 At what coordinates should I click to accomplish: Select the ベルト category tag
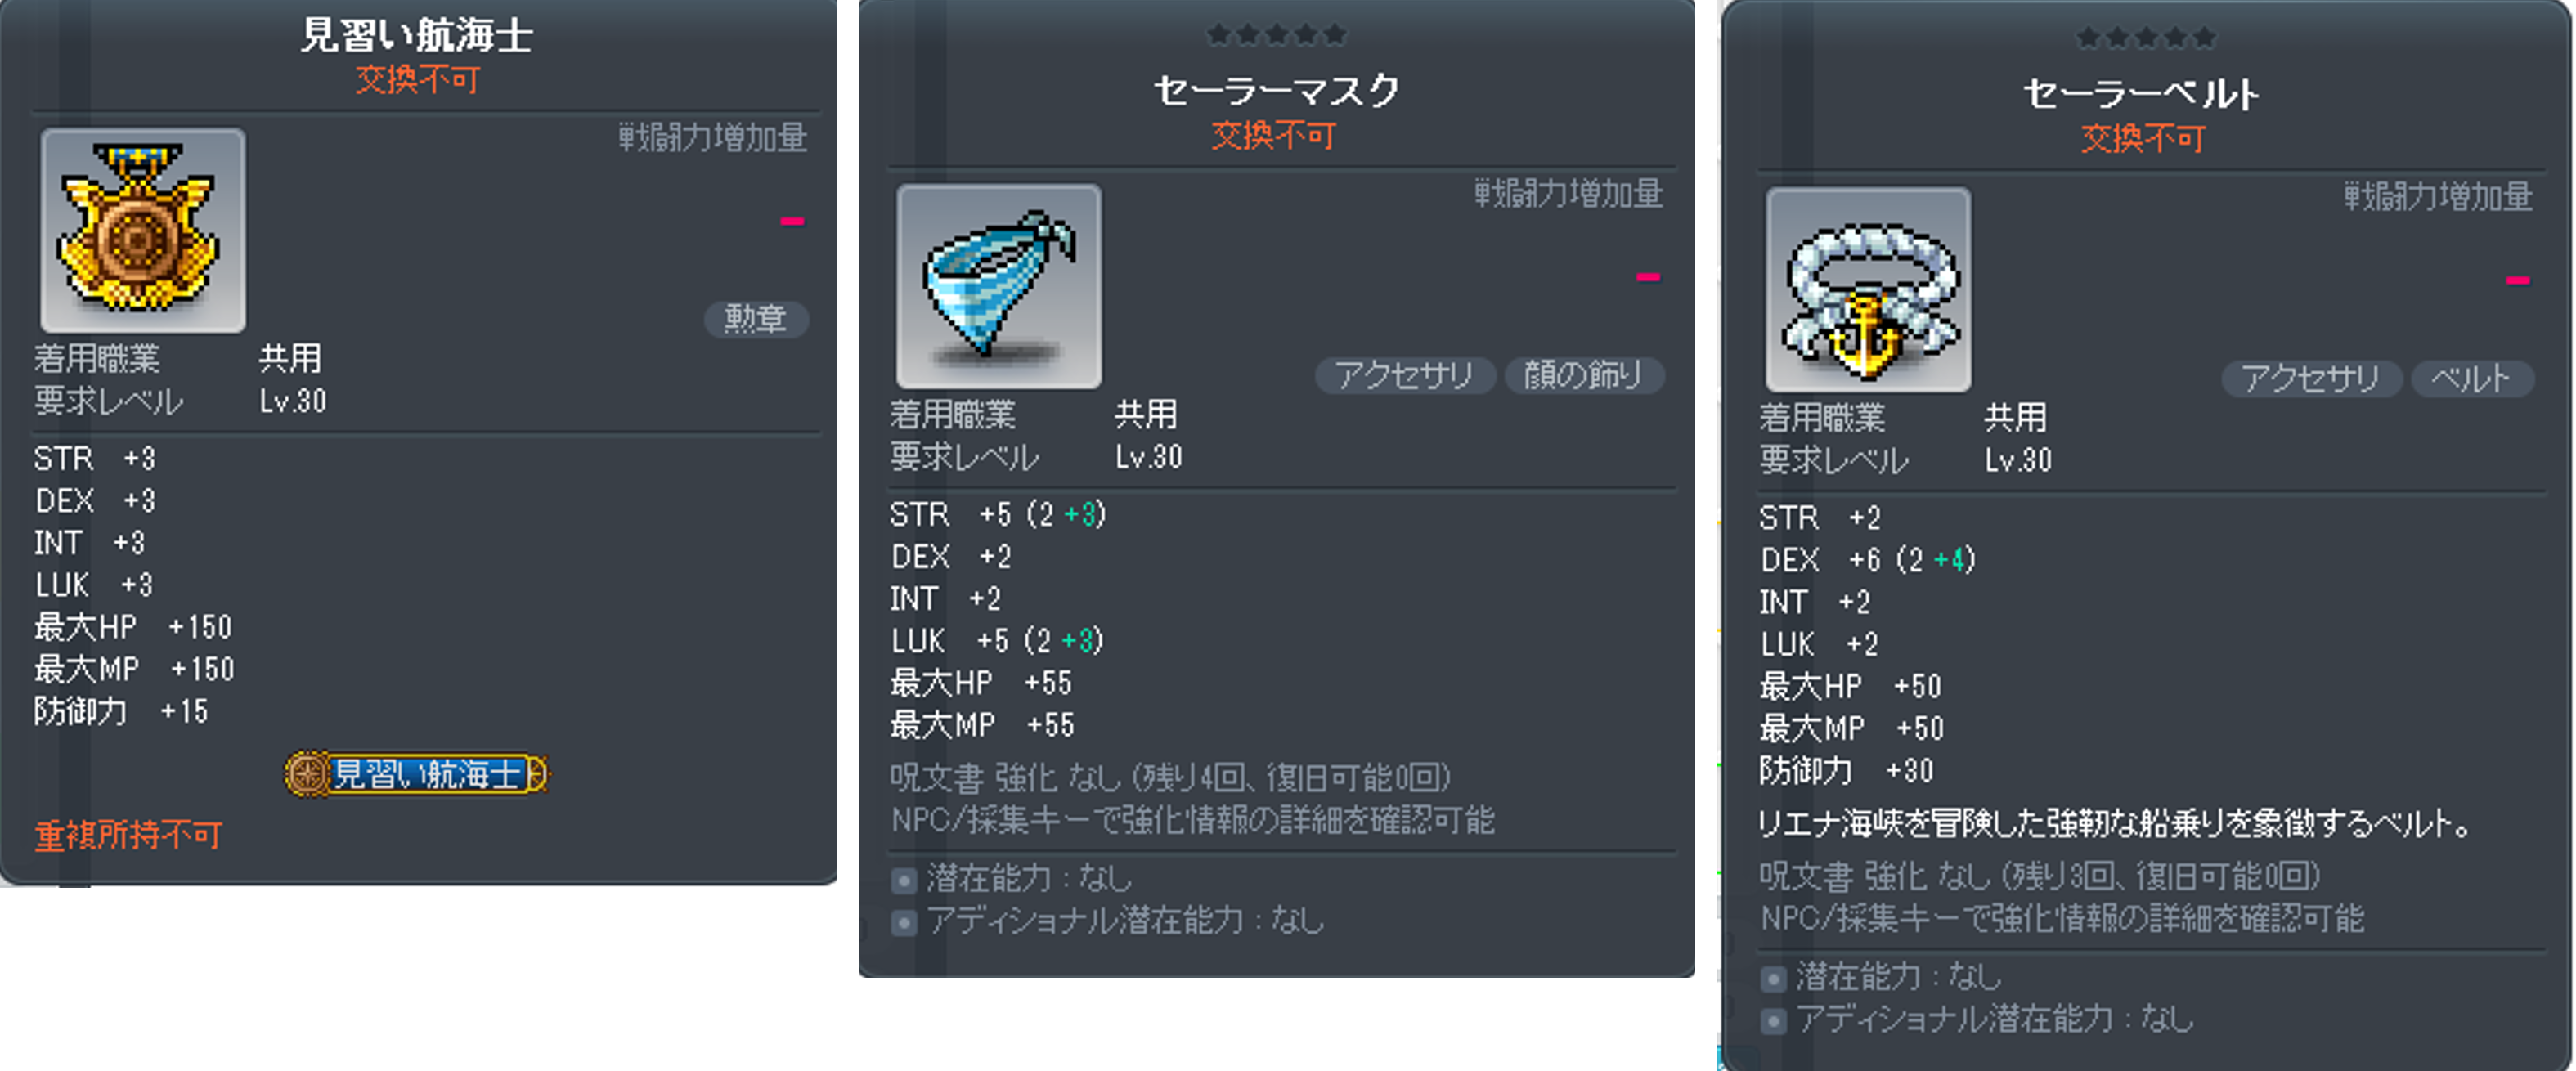(x=2472, y=379)
